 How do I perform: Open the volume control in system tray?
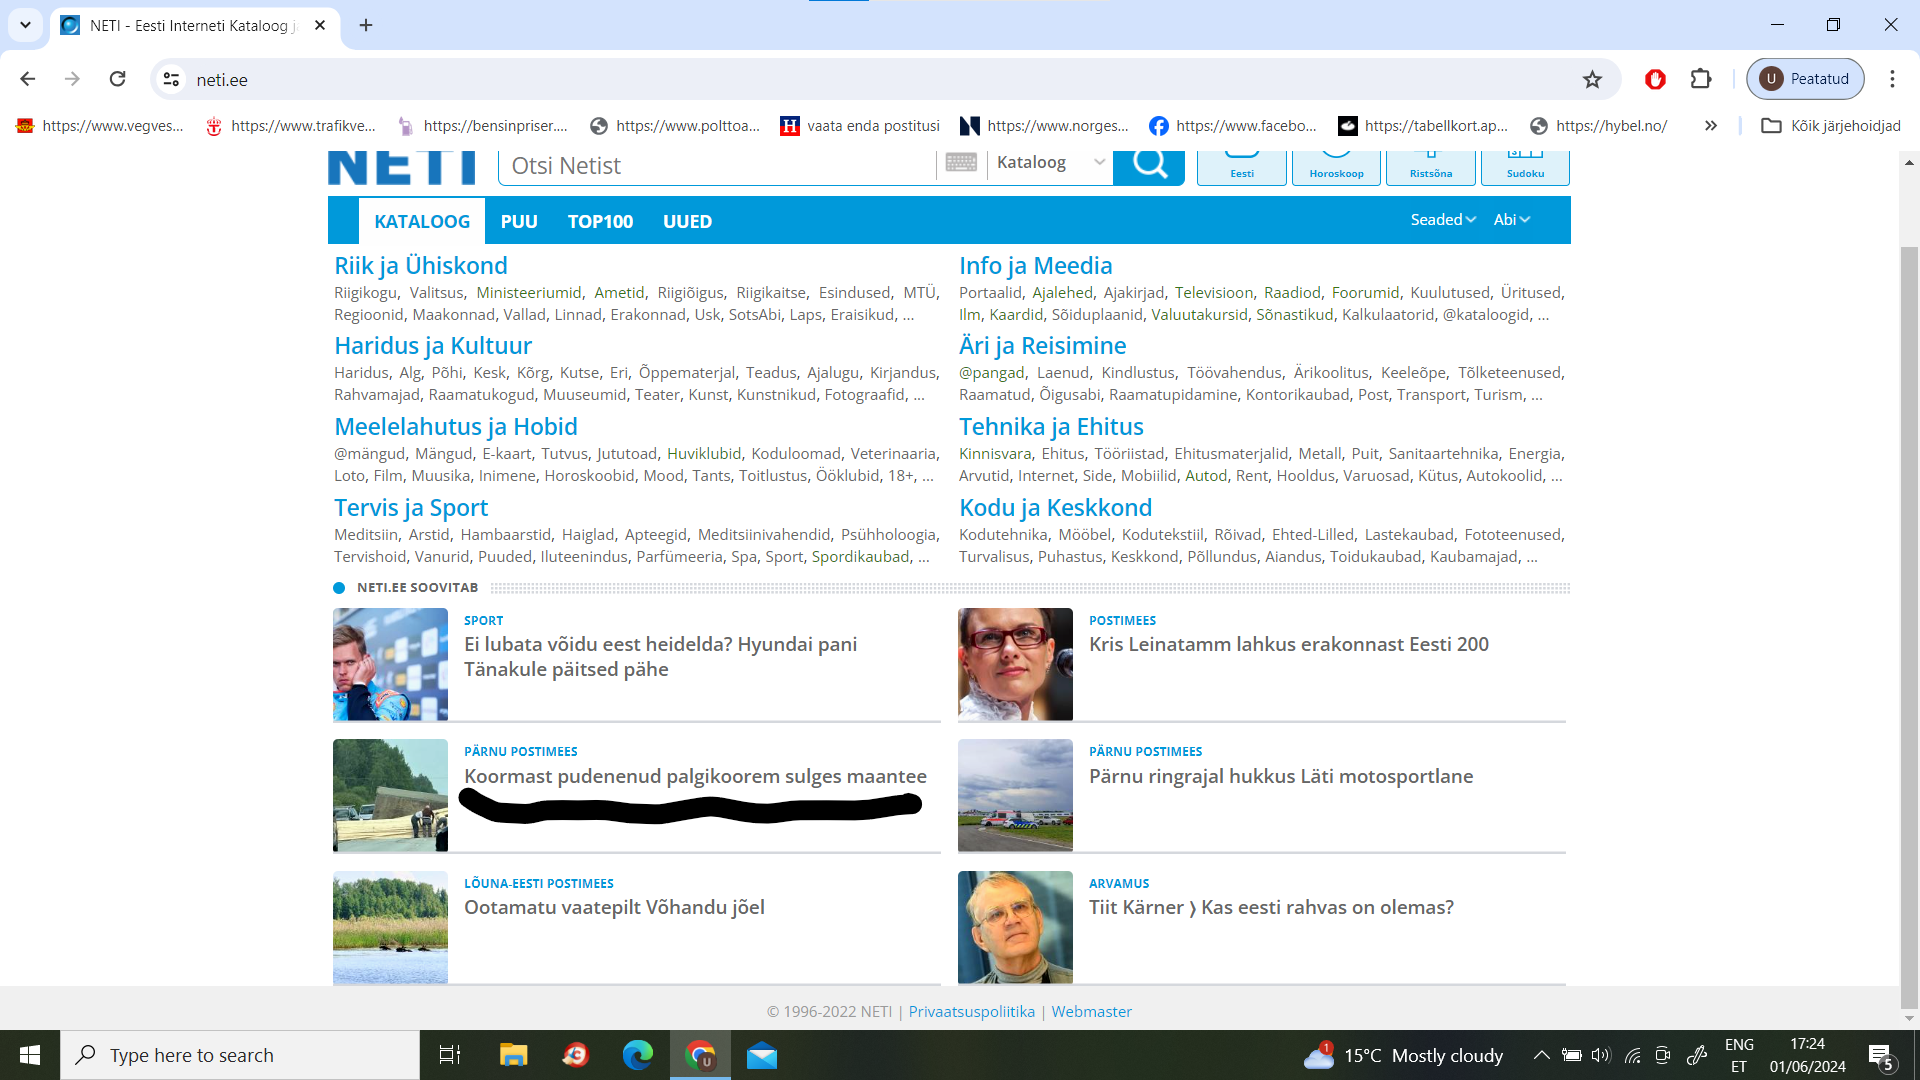pos(1601,1055)
